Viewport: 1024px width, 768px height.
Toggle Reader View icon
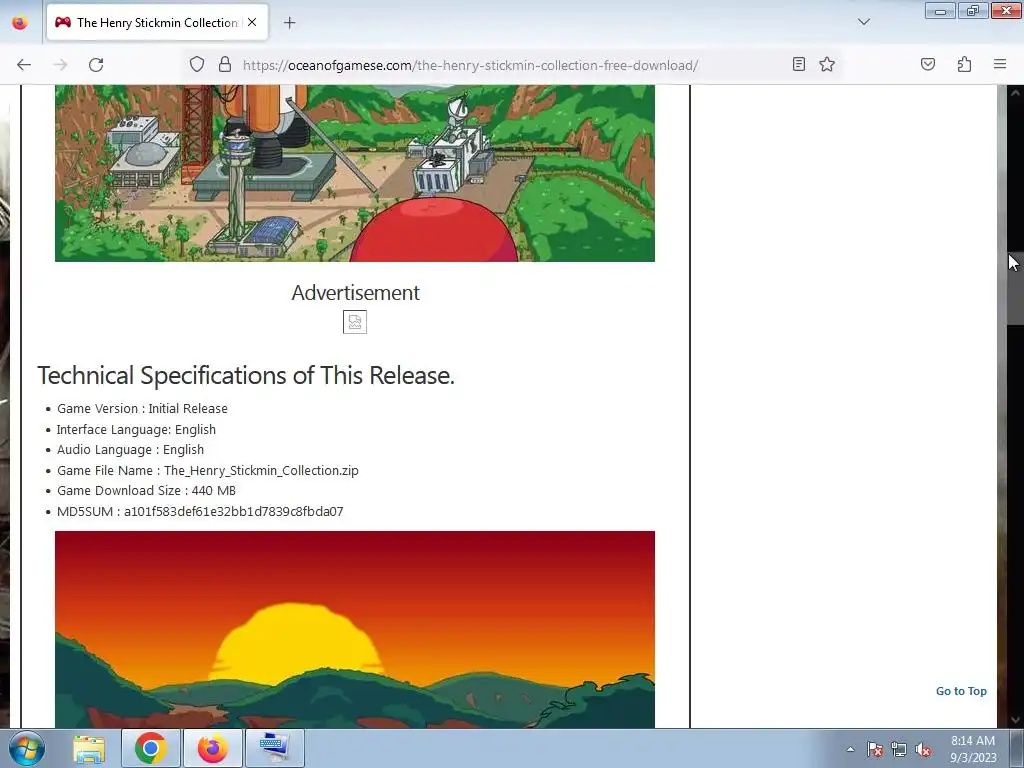pyautogui.click(x=798, y=64)
